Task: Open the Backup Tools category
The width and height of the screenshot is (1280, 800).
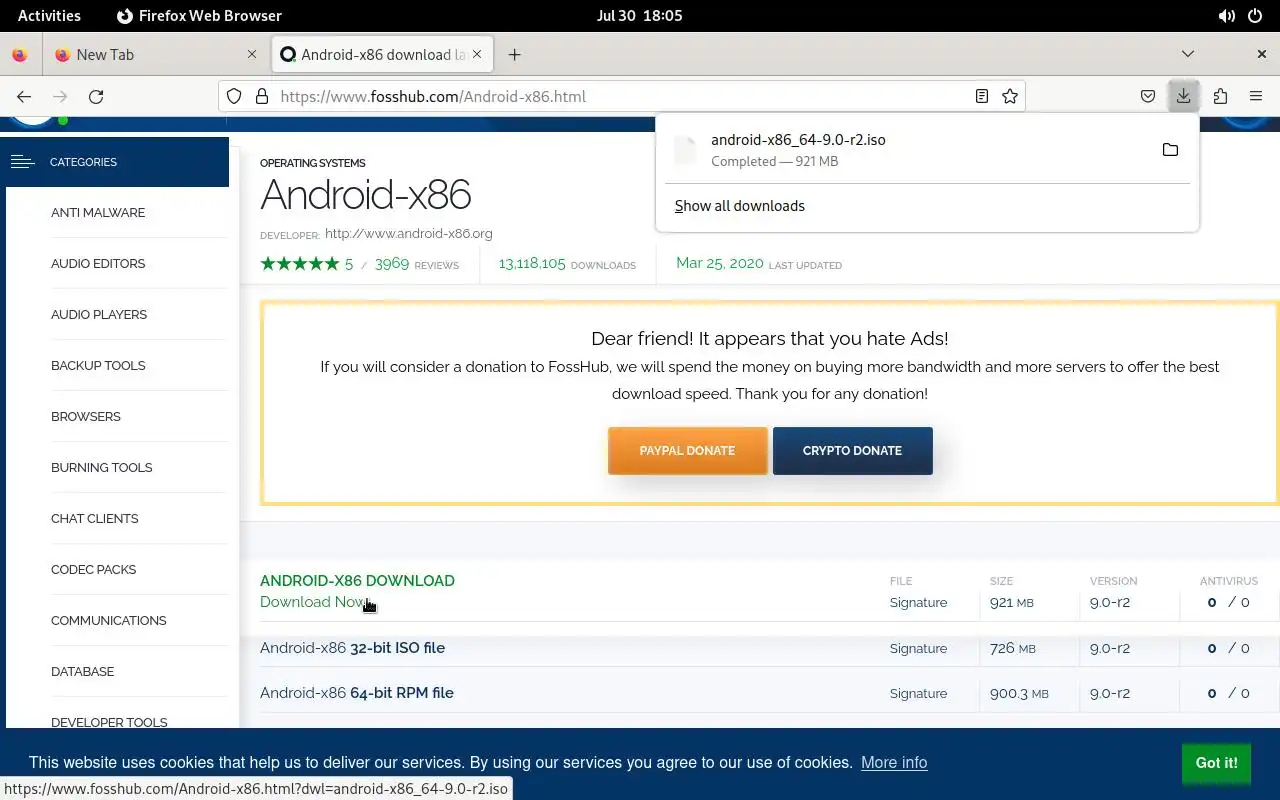Action: [x=98, y=365]
